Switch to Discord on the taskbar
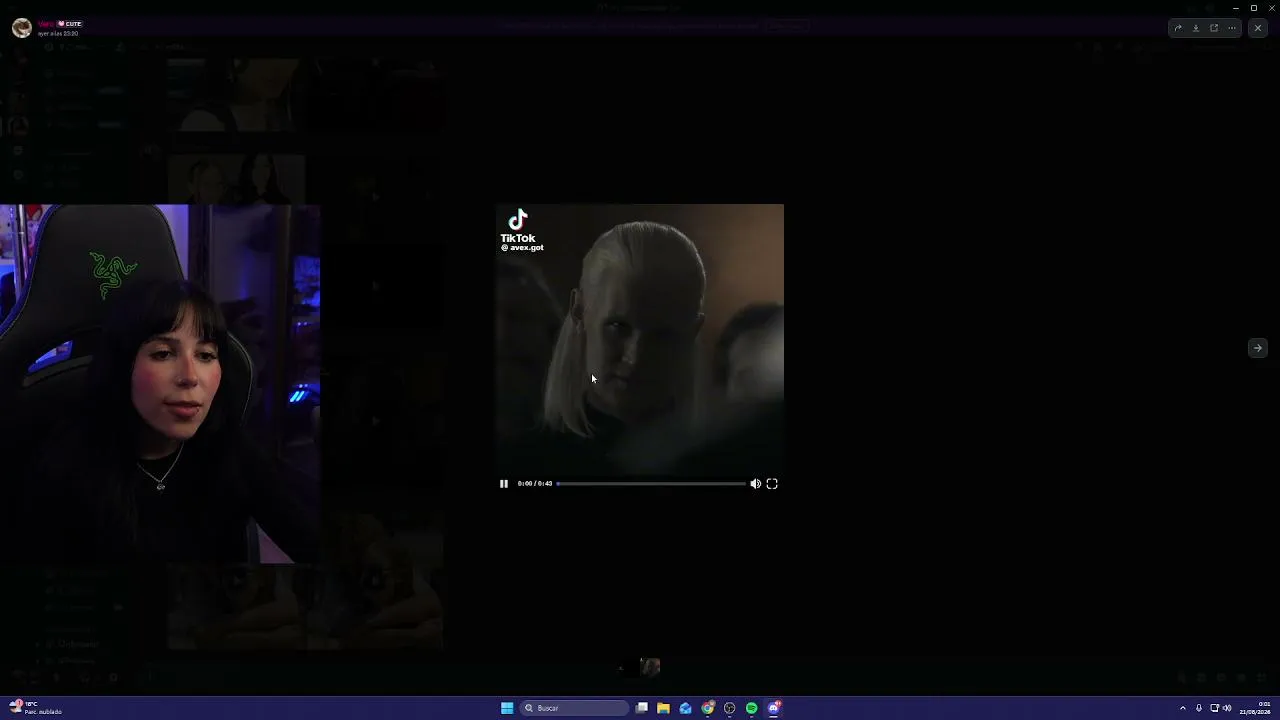 (x=774, y=708)
